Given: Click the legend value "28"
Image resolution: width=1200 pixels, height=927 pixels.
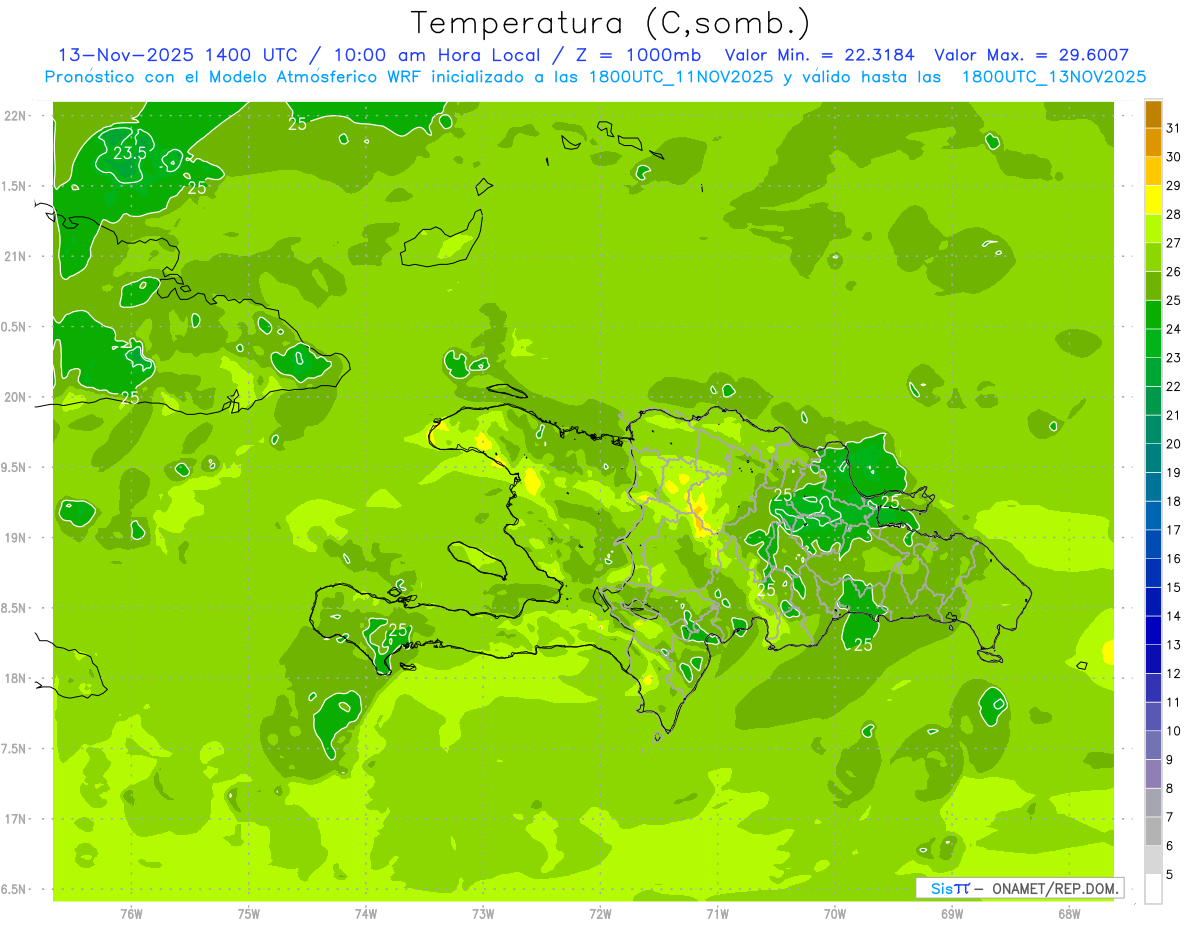Looking at the screenshot, I should pos(1174,214).
